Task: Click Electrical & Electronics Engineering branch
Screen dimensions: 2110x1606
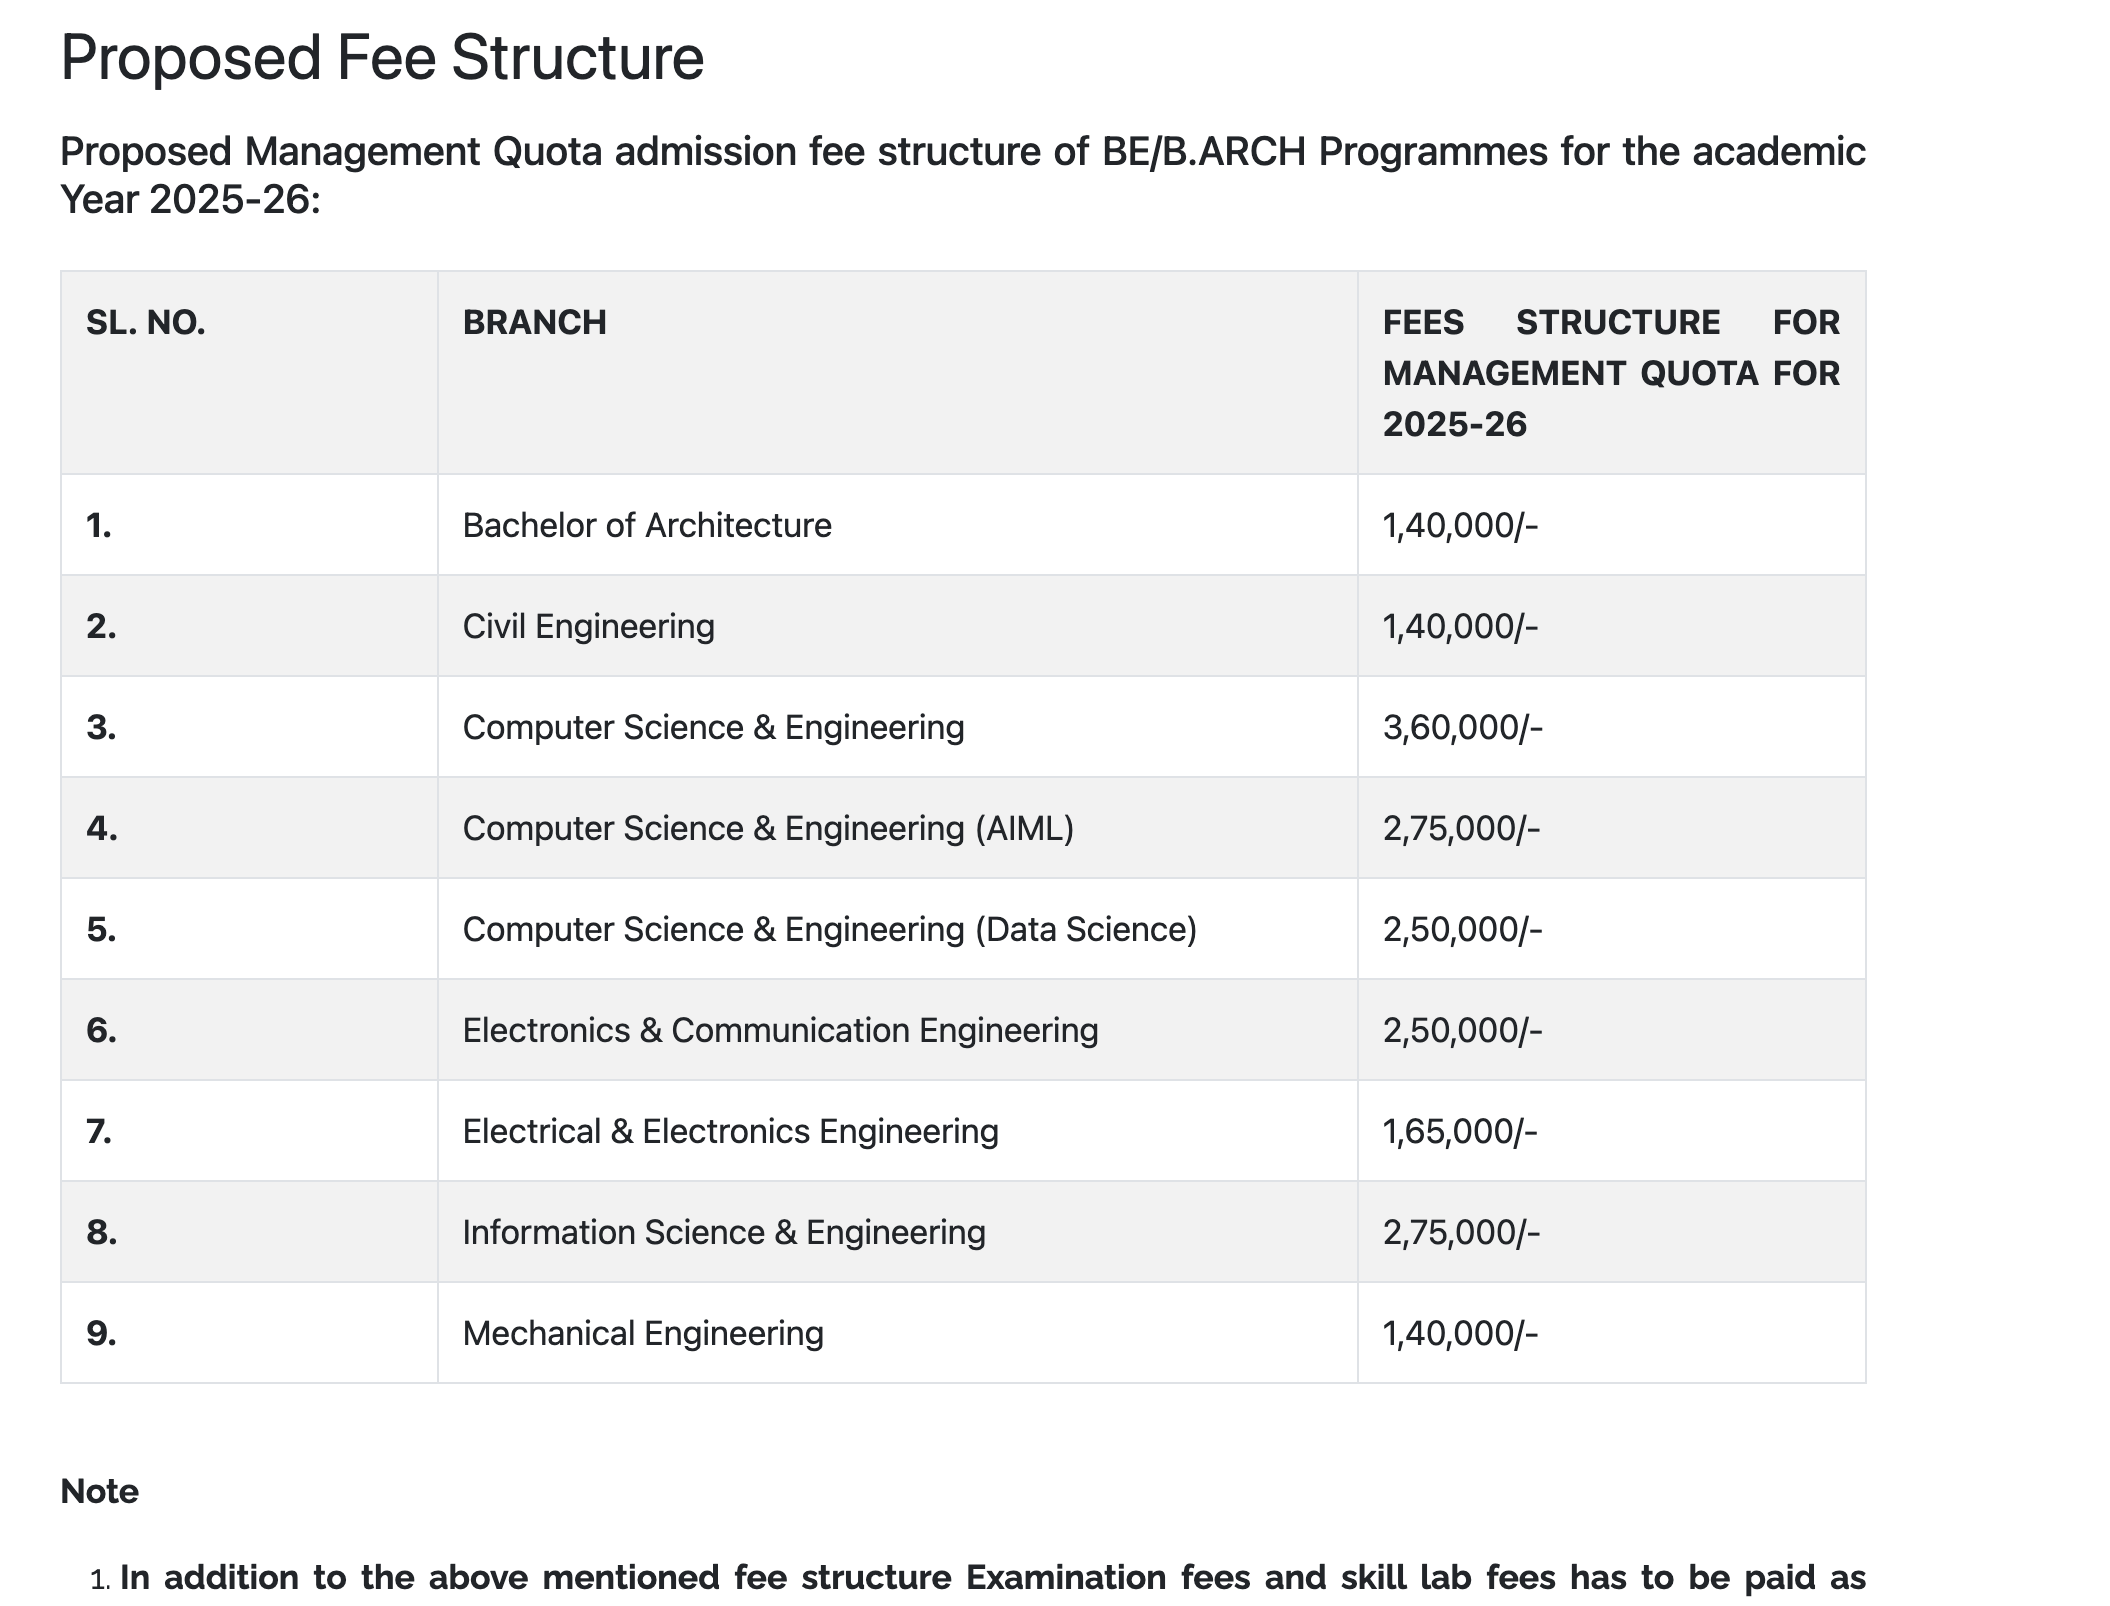Action: (730, 1131)
